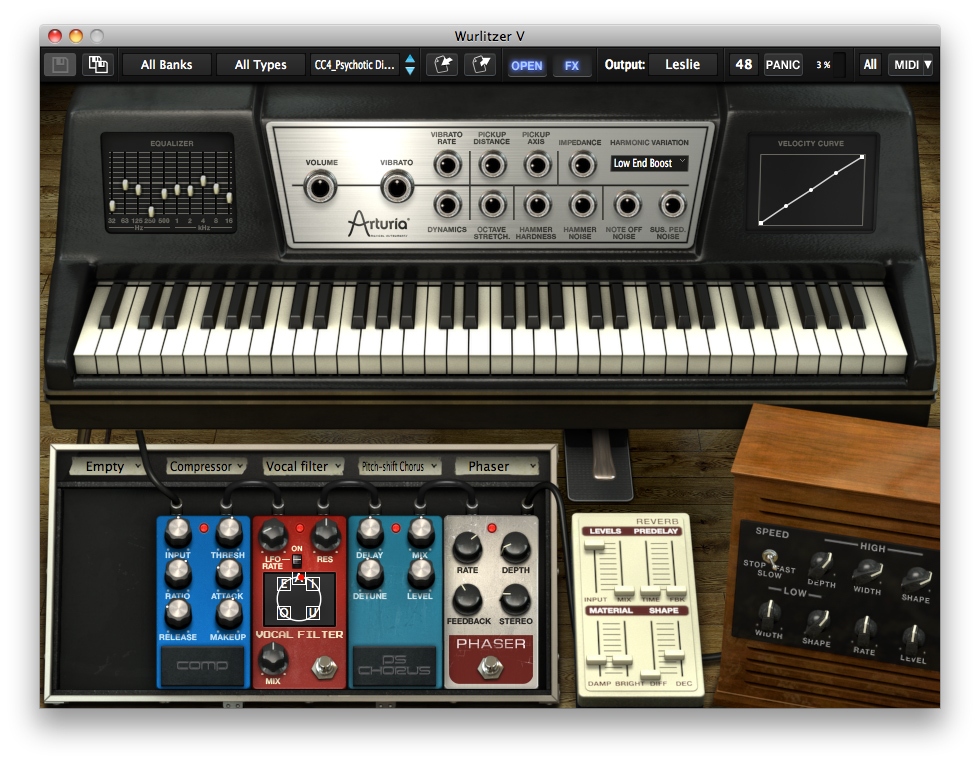The image size is (980, 763).
Task: Toggle the FX view
Action: pos(571,63)
